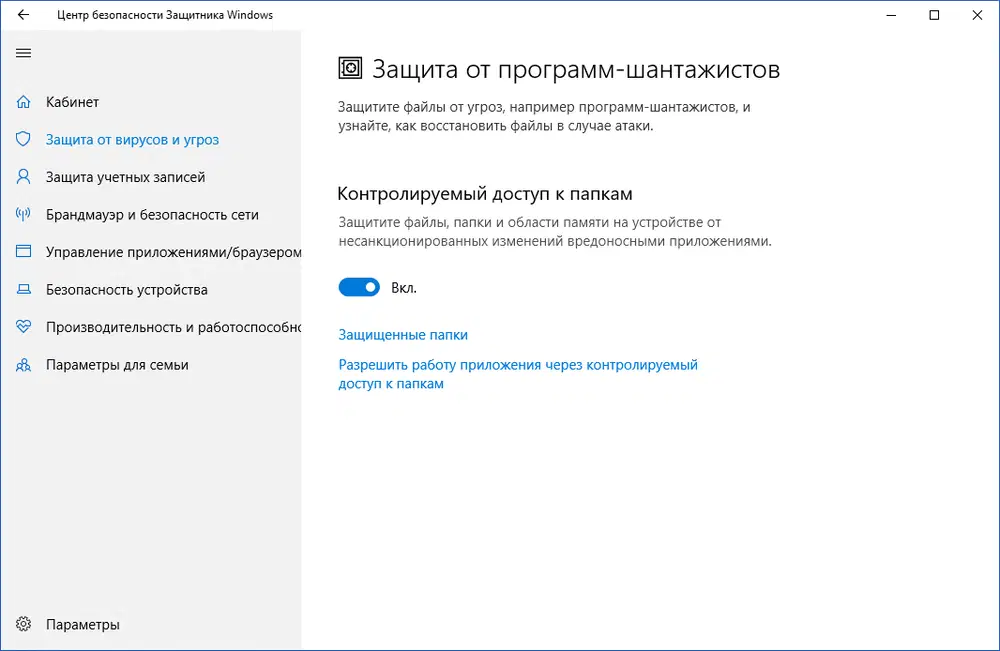
Task: Select the virus and threat protection shield icon
Action: tap(23, 139)
